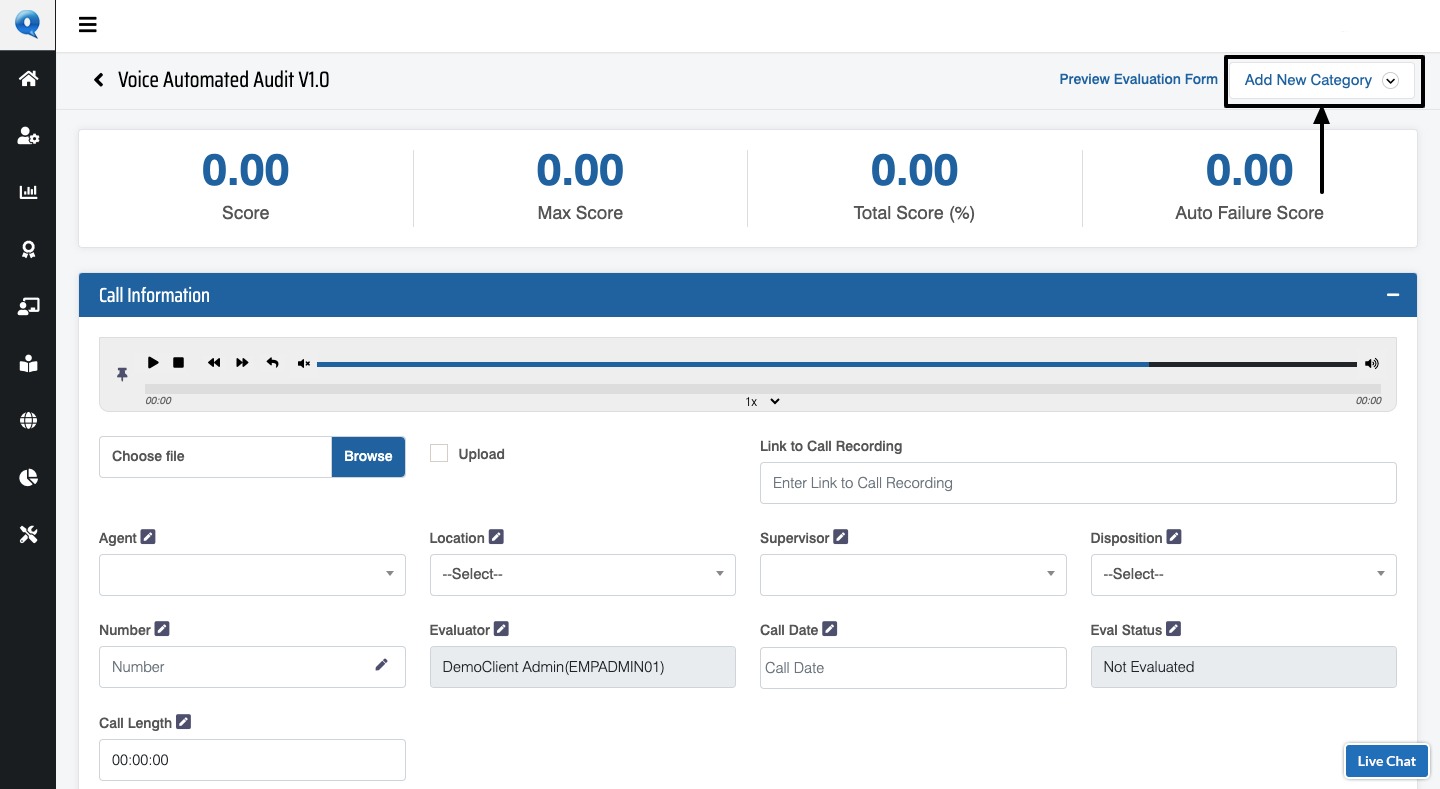Screen dimensions: 1440x789
Task: Expand the Disposition dropdown
Action: tap(1243, 575)
